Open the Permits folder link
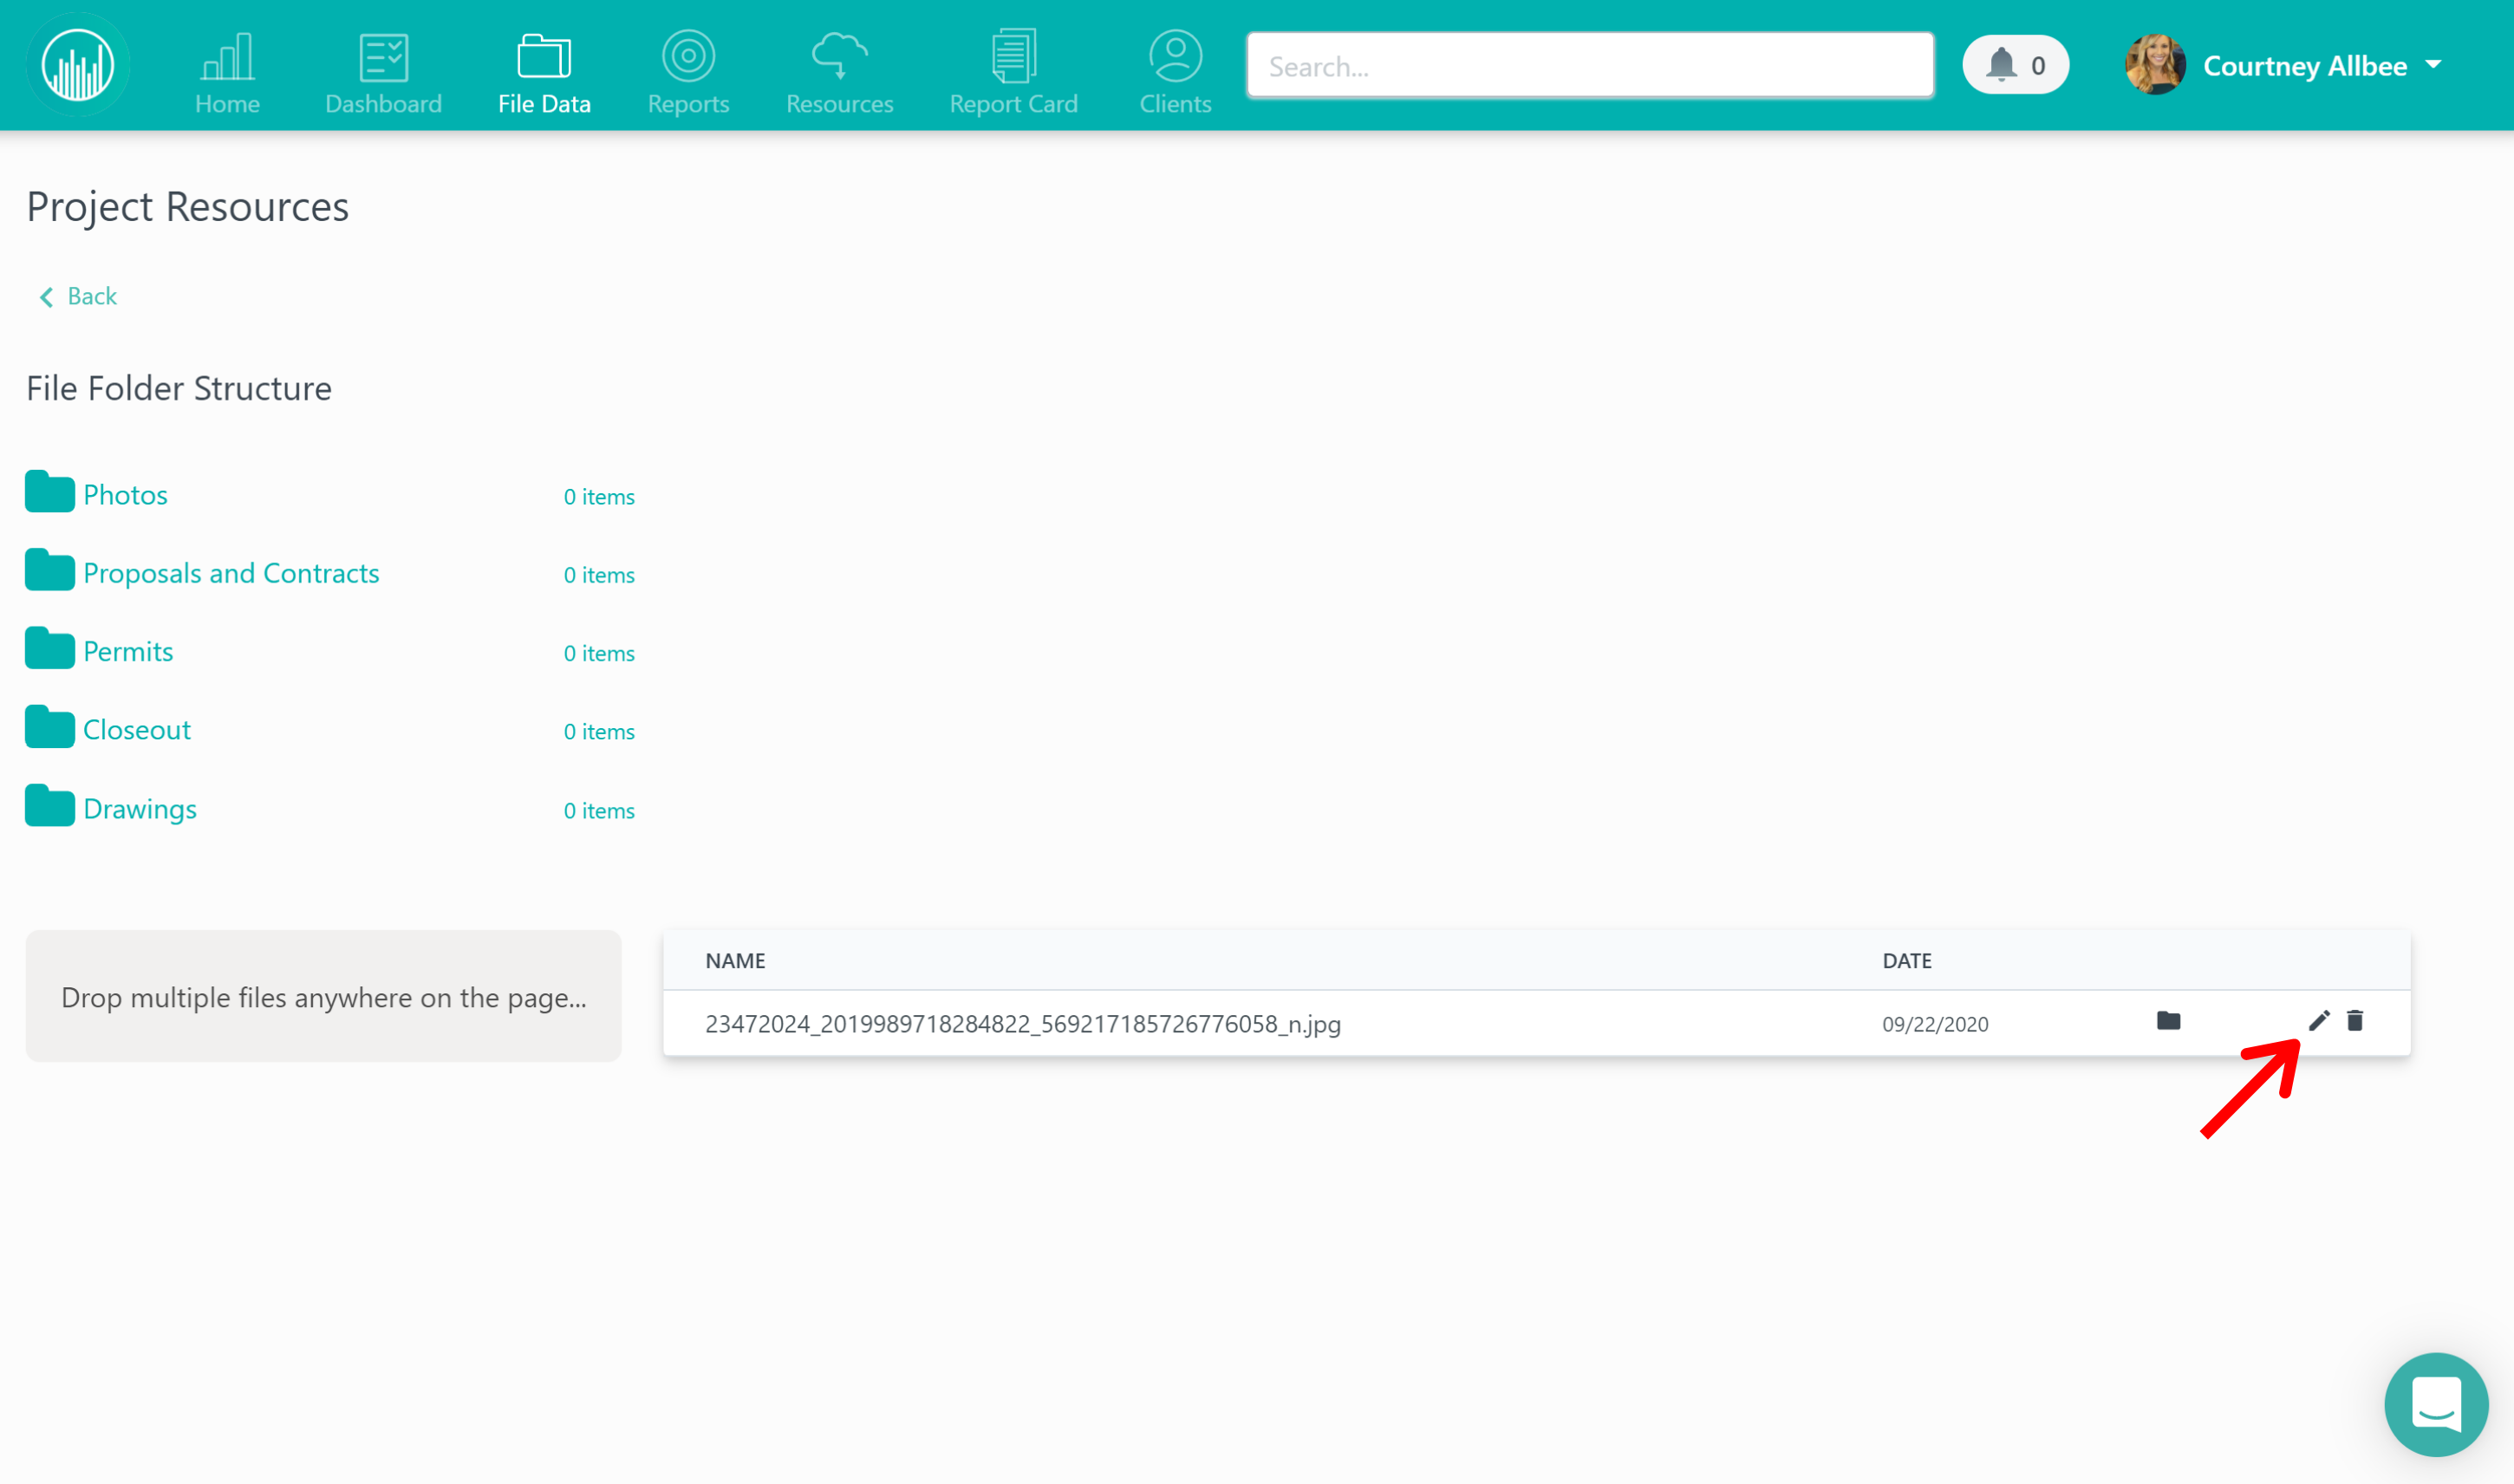Screen dimensions: 2514x1484 coord(128,652)
